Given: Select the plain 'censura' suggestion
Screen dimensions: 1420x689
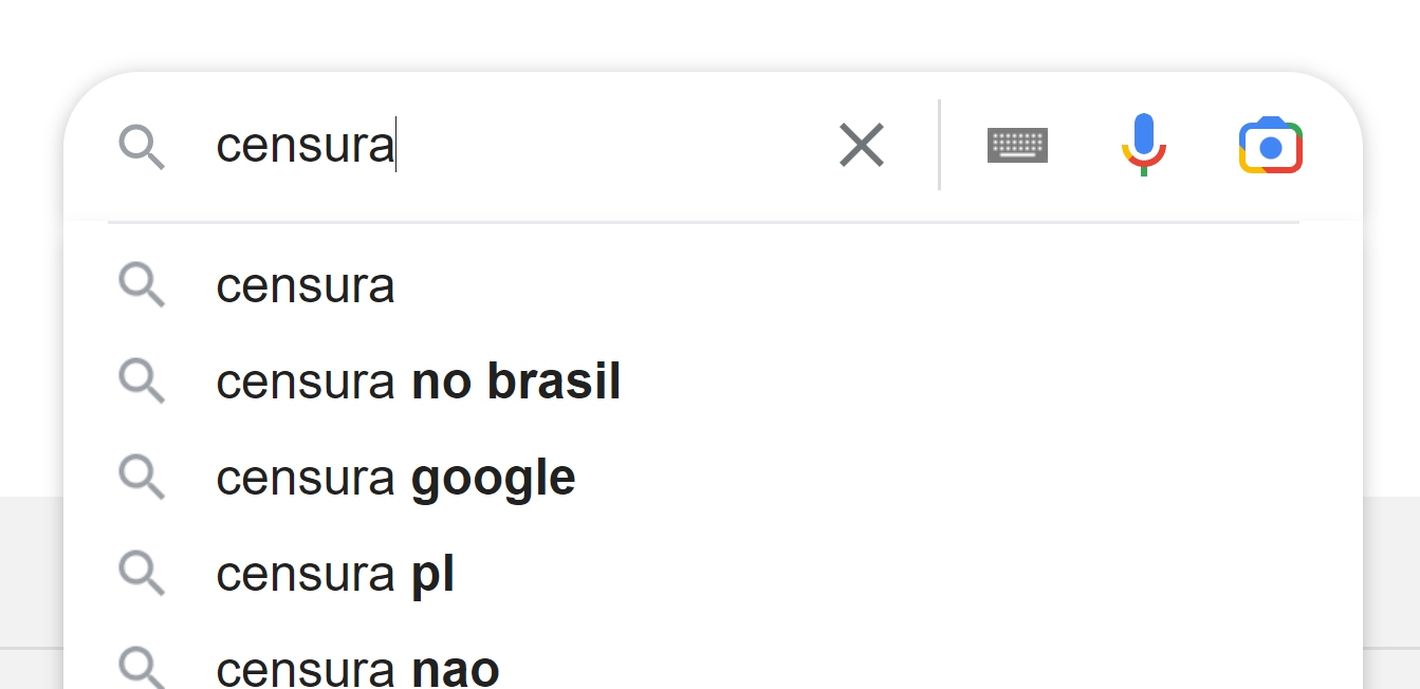Looking at the screenshot, I should pos(305,286).
